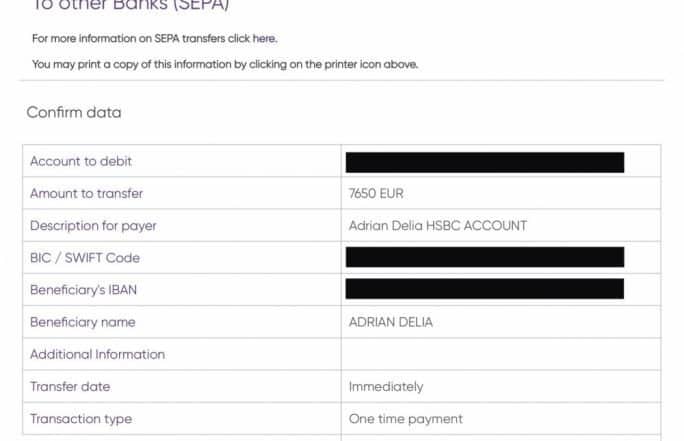Select the 'ADRIAN DELIA' beneficiary name value

(391, 322)
